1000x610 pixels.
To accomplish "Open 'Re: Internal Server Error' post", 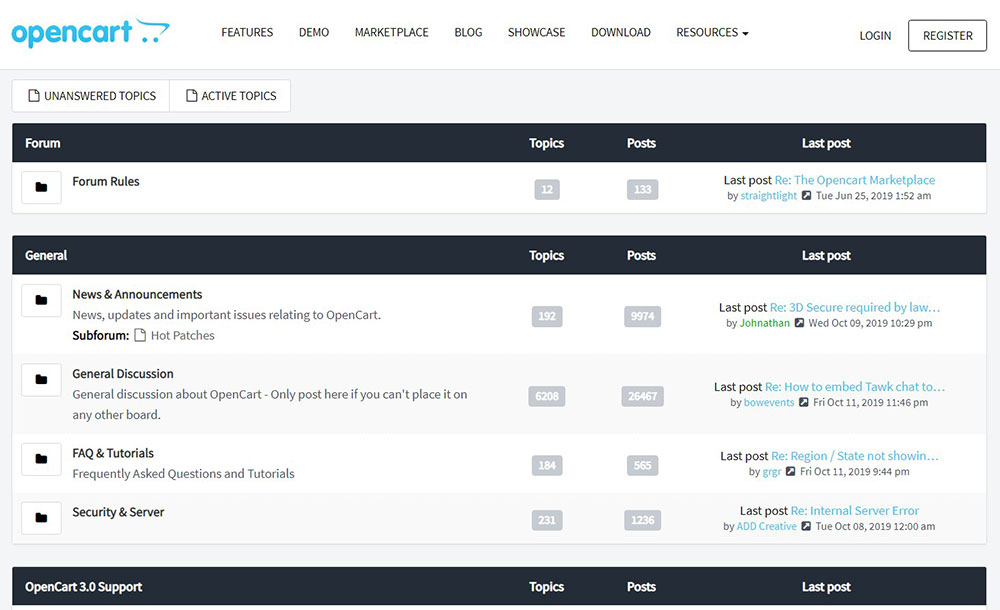I will [x=855, y=511].
